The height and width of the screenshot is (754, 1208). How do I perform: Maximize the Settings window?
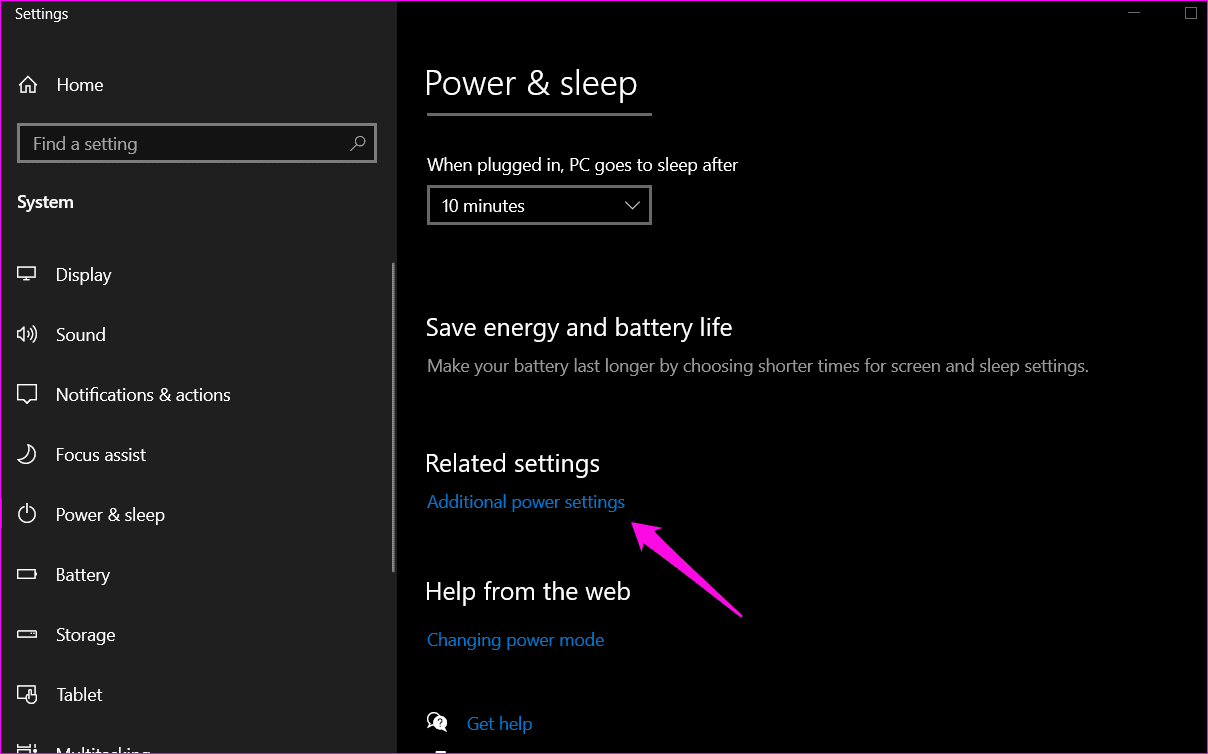click(x=1190, y=13)
